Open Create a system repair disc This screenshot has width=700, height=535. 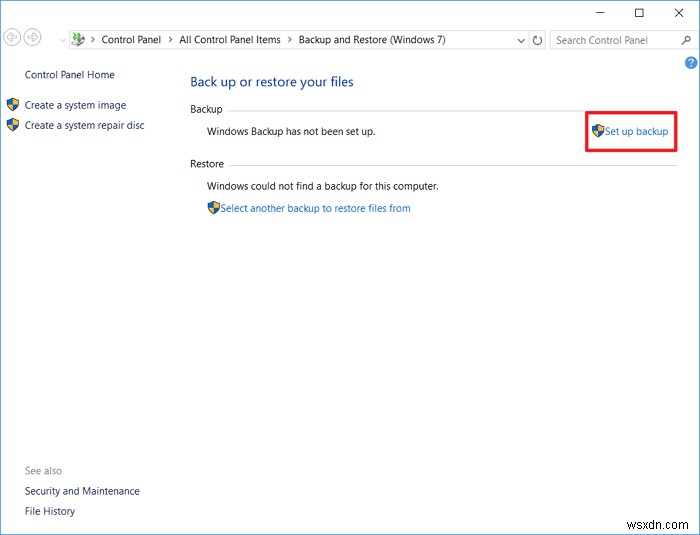(x=84, y=125)
